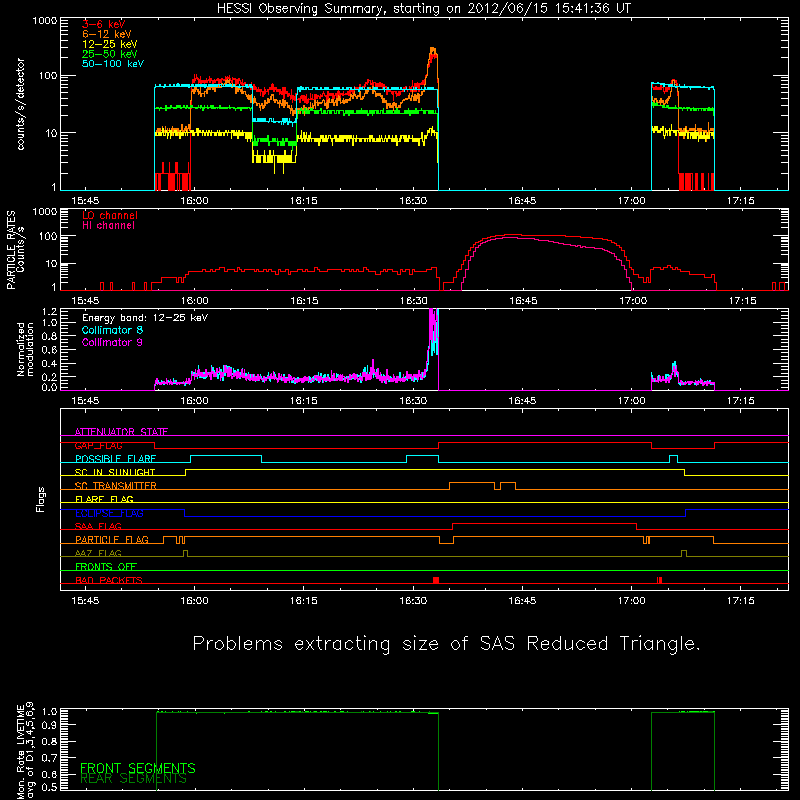Pick the cyan '50-100 keV' legend entry
The width and height of the screenshot is (800, 800).
point(113,64)
